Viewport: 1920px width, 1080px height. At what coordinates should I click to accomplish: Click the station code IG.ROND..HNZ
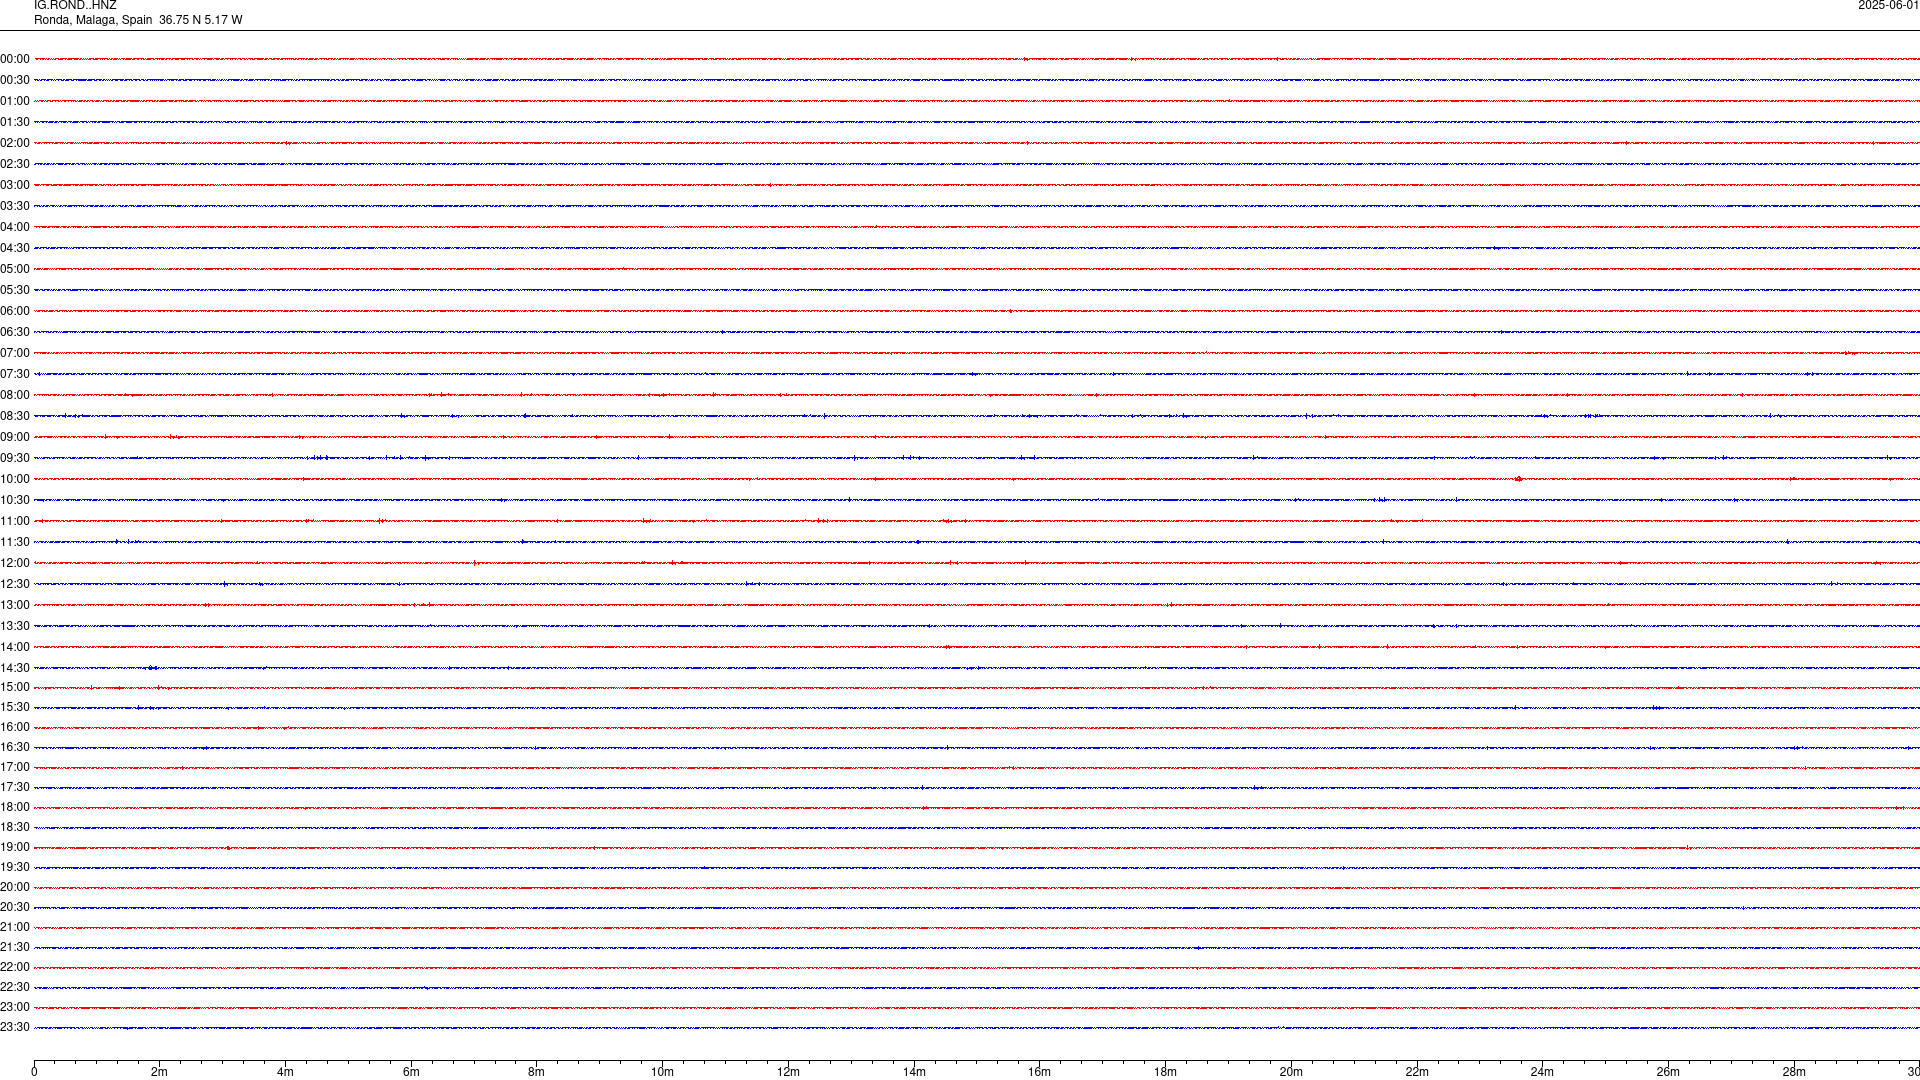point(75,5)
